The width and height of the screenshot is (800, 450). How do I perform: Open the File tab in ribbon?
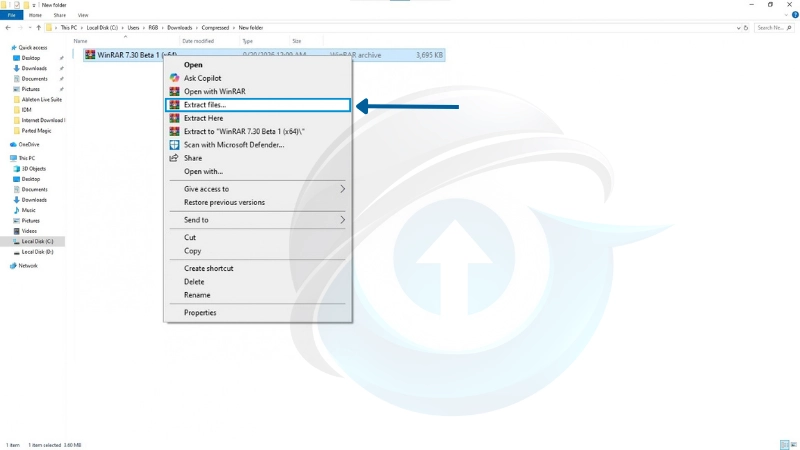click(11, 15)
